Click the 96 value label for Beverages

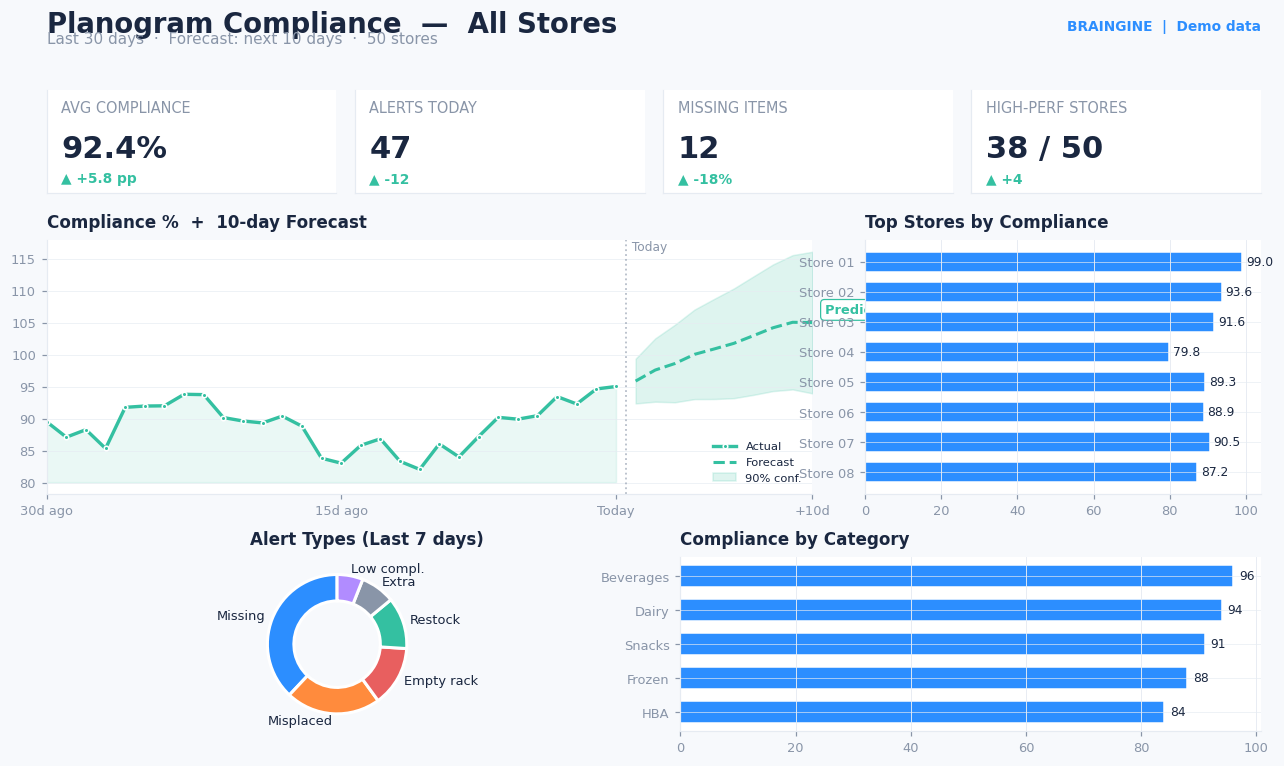[1246, 576]
